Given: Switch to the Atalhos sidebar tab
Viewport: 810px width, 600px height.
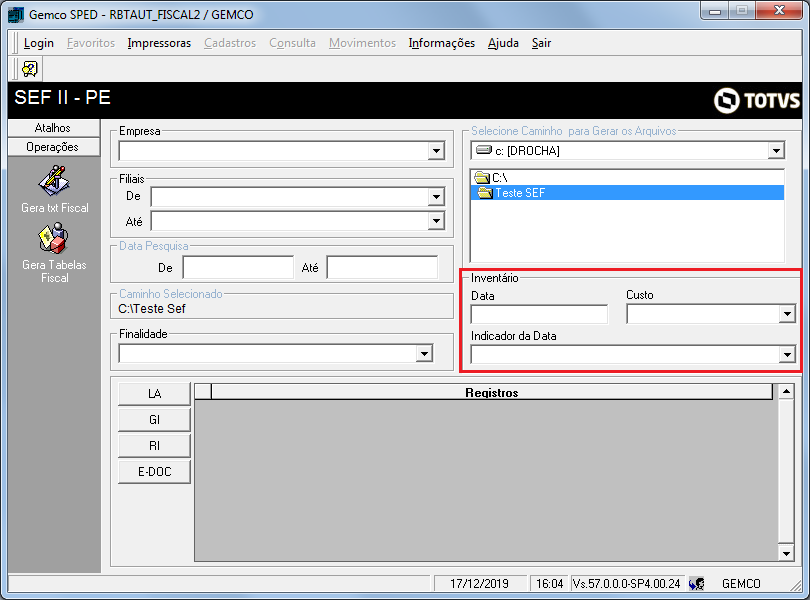Looking at the screenshot, I should (x=54, y=128).
